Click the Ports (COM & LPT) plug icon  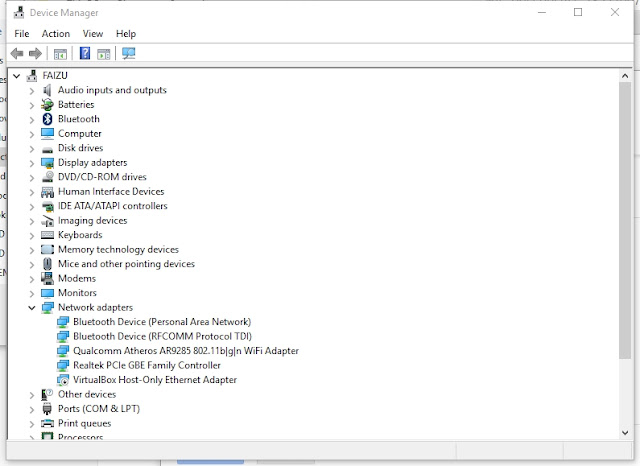pos(47,409)
